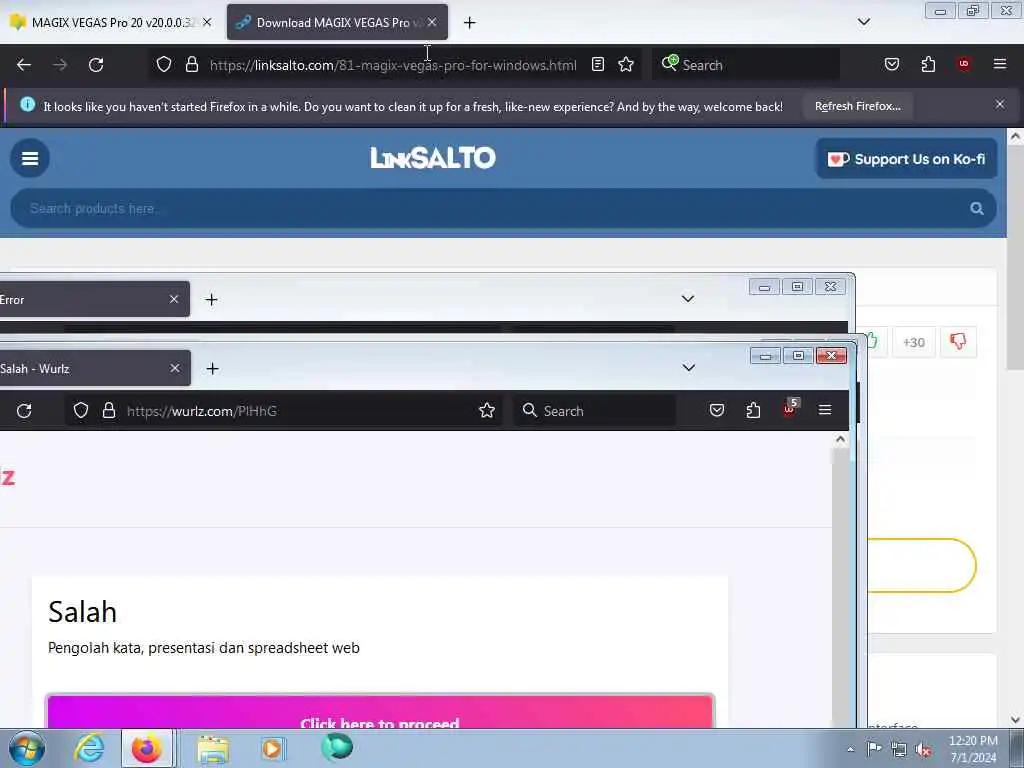Open new tab in Wurlz window
The width and height of the screenshot is (1024, 768).
pyautogui.click(x=212, y=369)
